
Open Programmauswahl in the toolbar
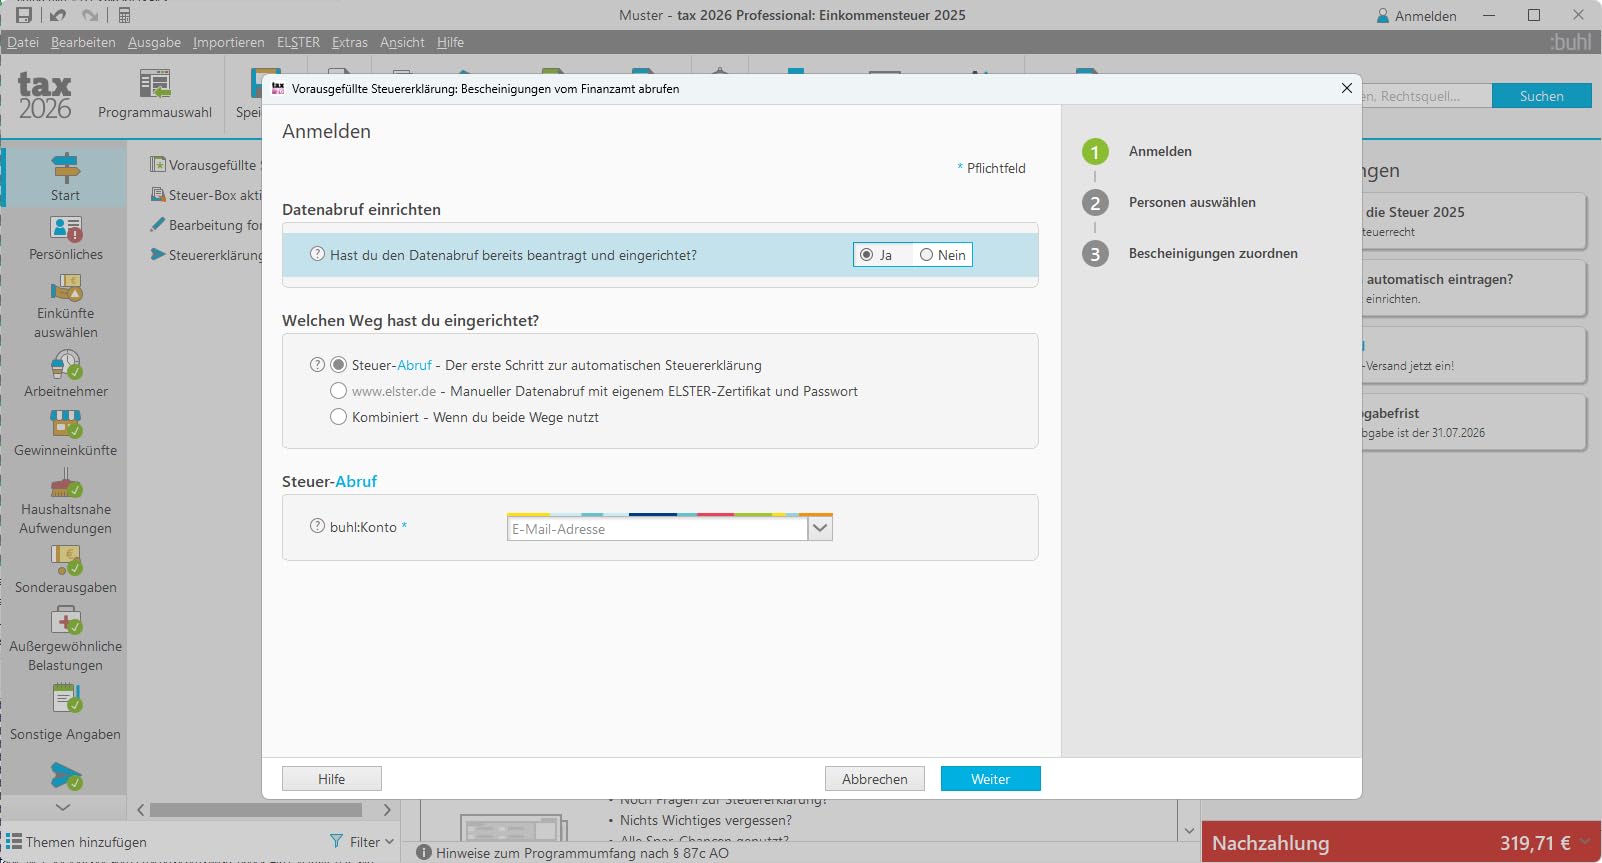tap(155, 95)
